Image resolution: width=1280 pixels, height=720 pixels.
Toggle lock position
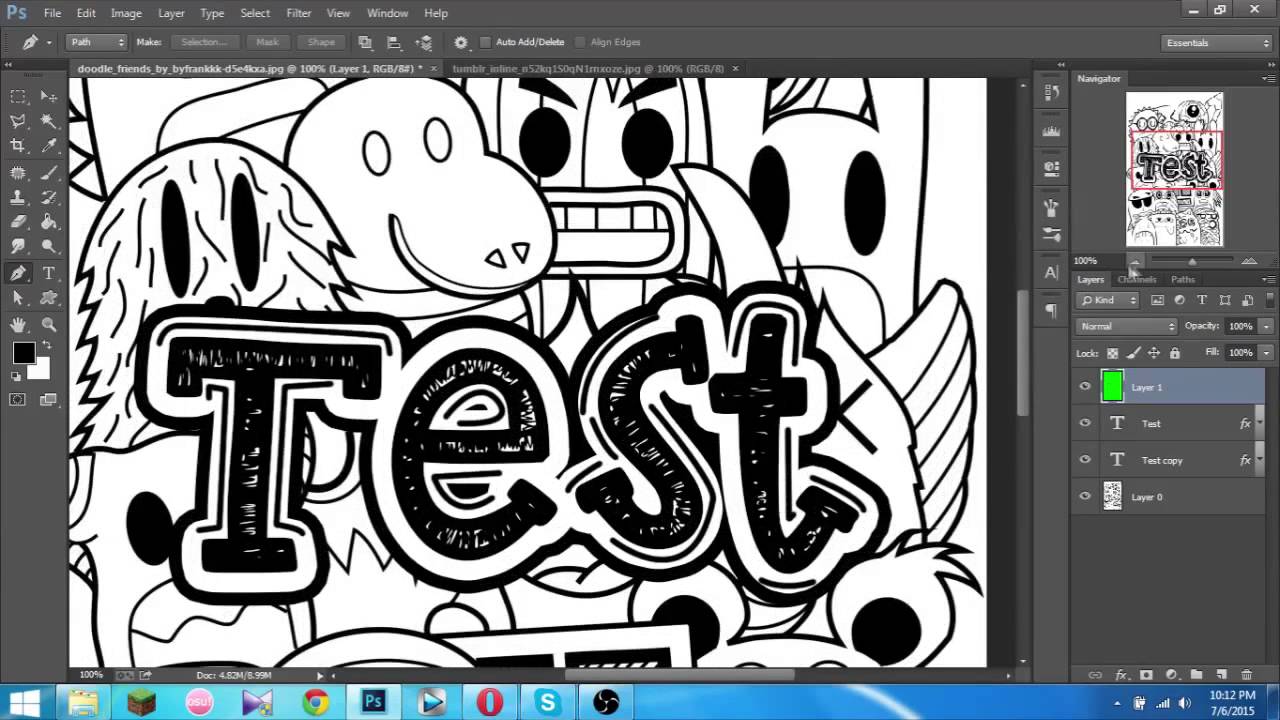click(1154, 353)
